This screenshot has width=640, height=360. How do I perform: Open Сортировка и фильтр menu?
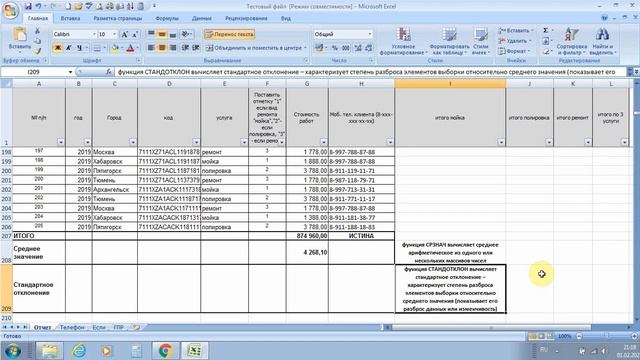571,41
